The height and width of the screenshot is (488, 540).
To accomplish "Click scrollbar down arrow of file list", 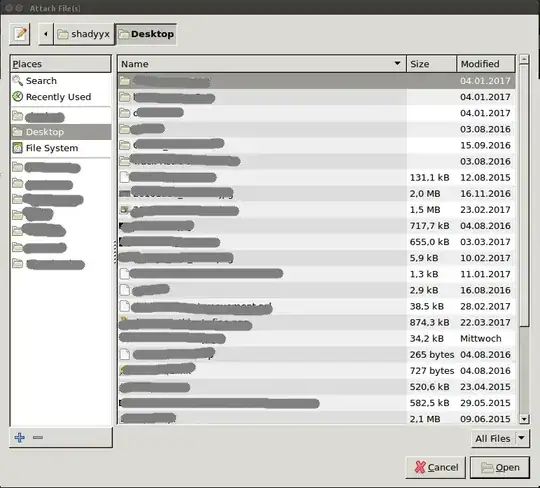I will (524, 419).
